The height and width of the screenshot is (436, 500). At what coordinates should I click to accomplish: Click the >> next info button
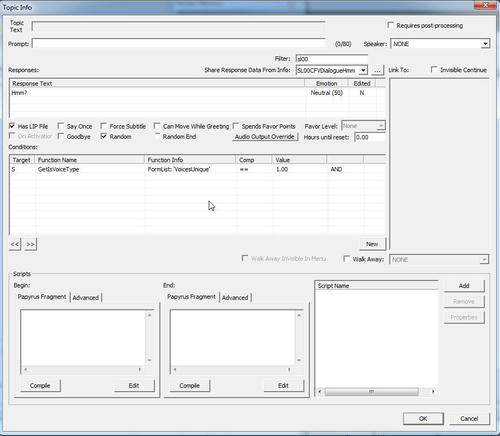pyautogui.click(x=30, y=244)
